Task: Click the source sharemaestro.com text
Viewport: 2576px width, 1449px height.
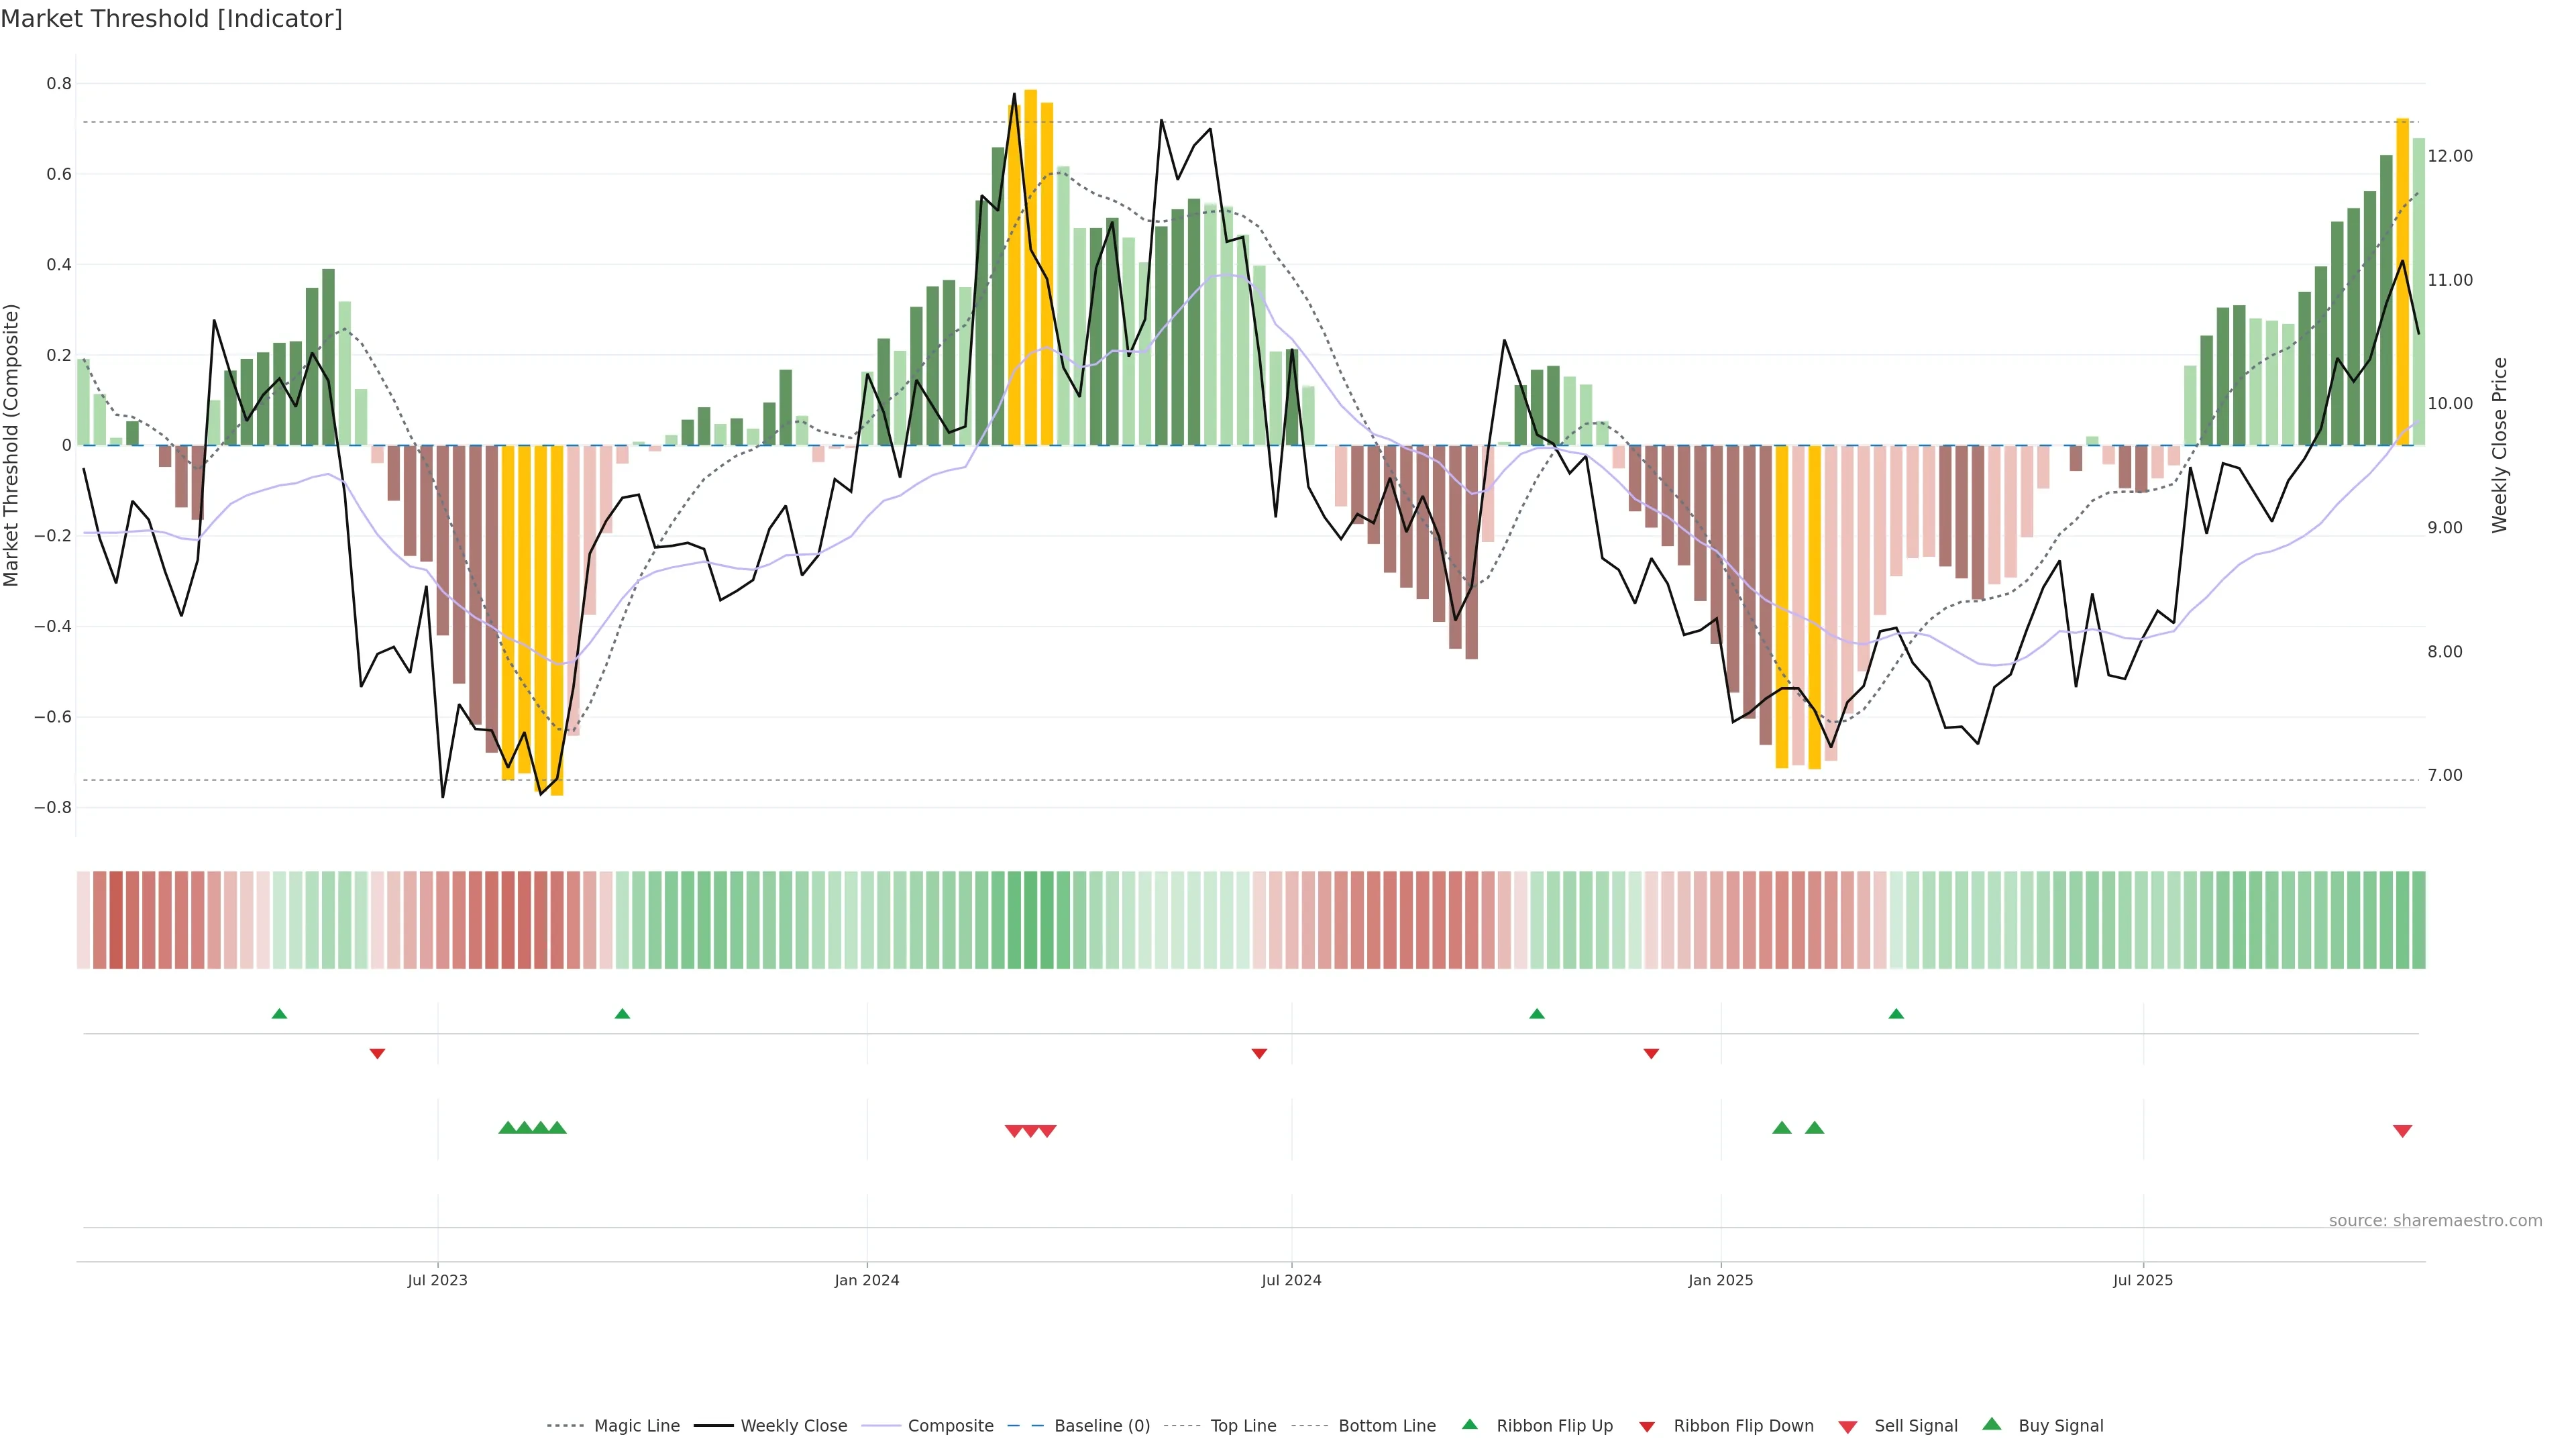Action: [2435, 1221]
